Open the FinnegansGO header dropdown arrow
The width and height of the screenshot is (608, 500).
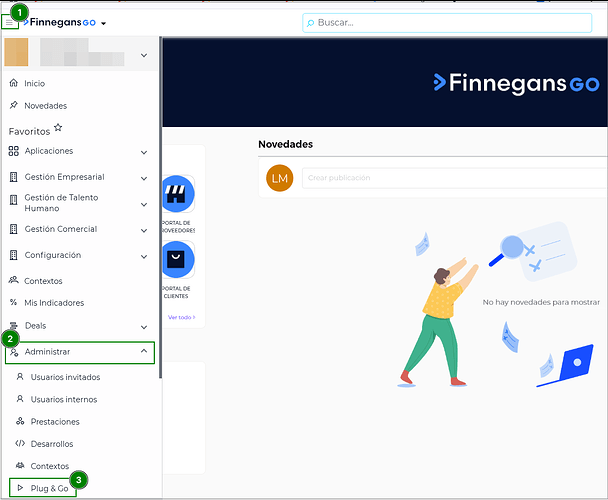click(x=104, y=23)
